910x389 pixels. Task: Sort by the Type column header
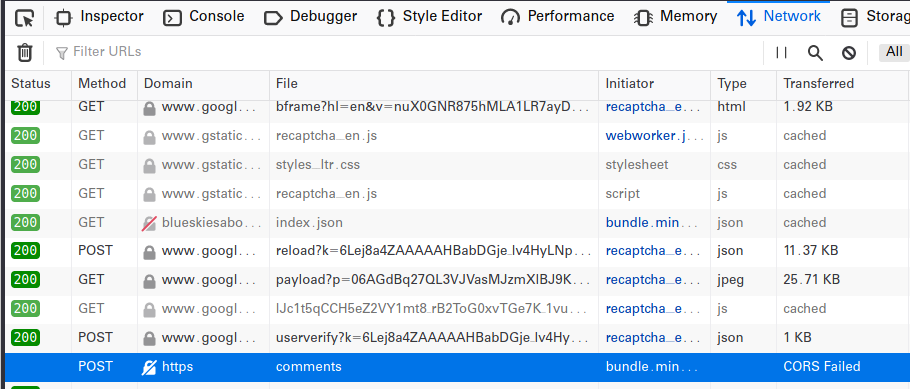(x=743, y=84)
